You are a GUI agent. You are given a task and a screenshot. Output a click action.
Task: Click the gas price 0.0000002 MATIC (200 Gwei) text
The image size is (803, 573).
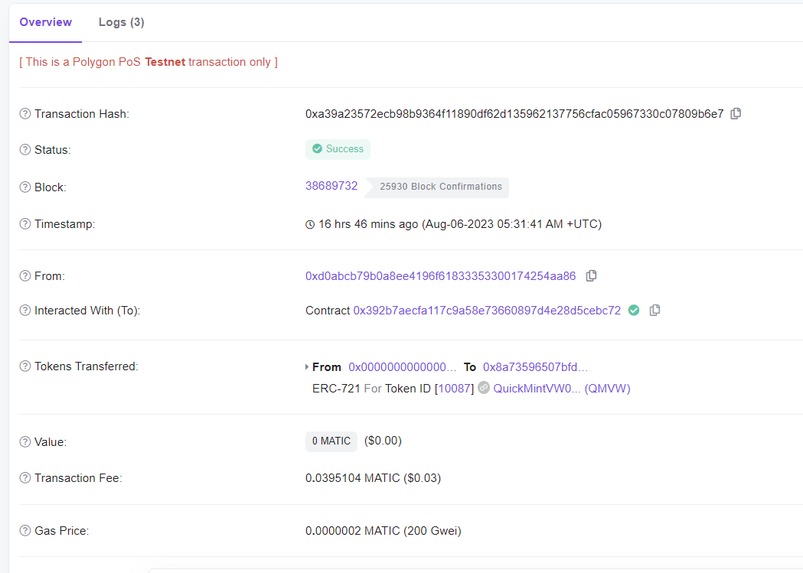click(383, 530)
